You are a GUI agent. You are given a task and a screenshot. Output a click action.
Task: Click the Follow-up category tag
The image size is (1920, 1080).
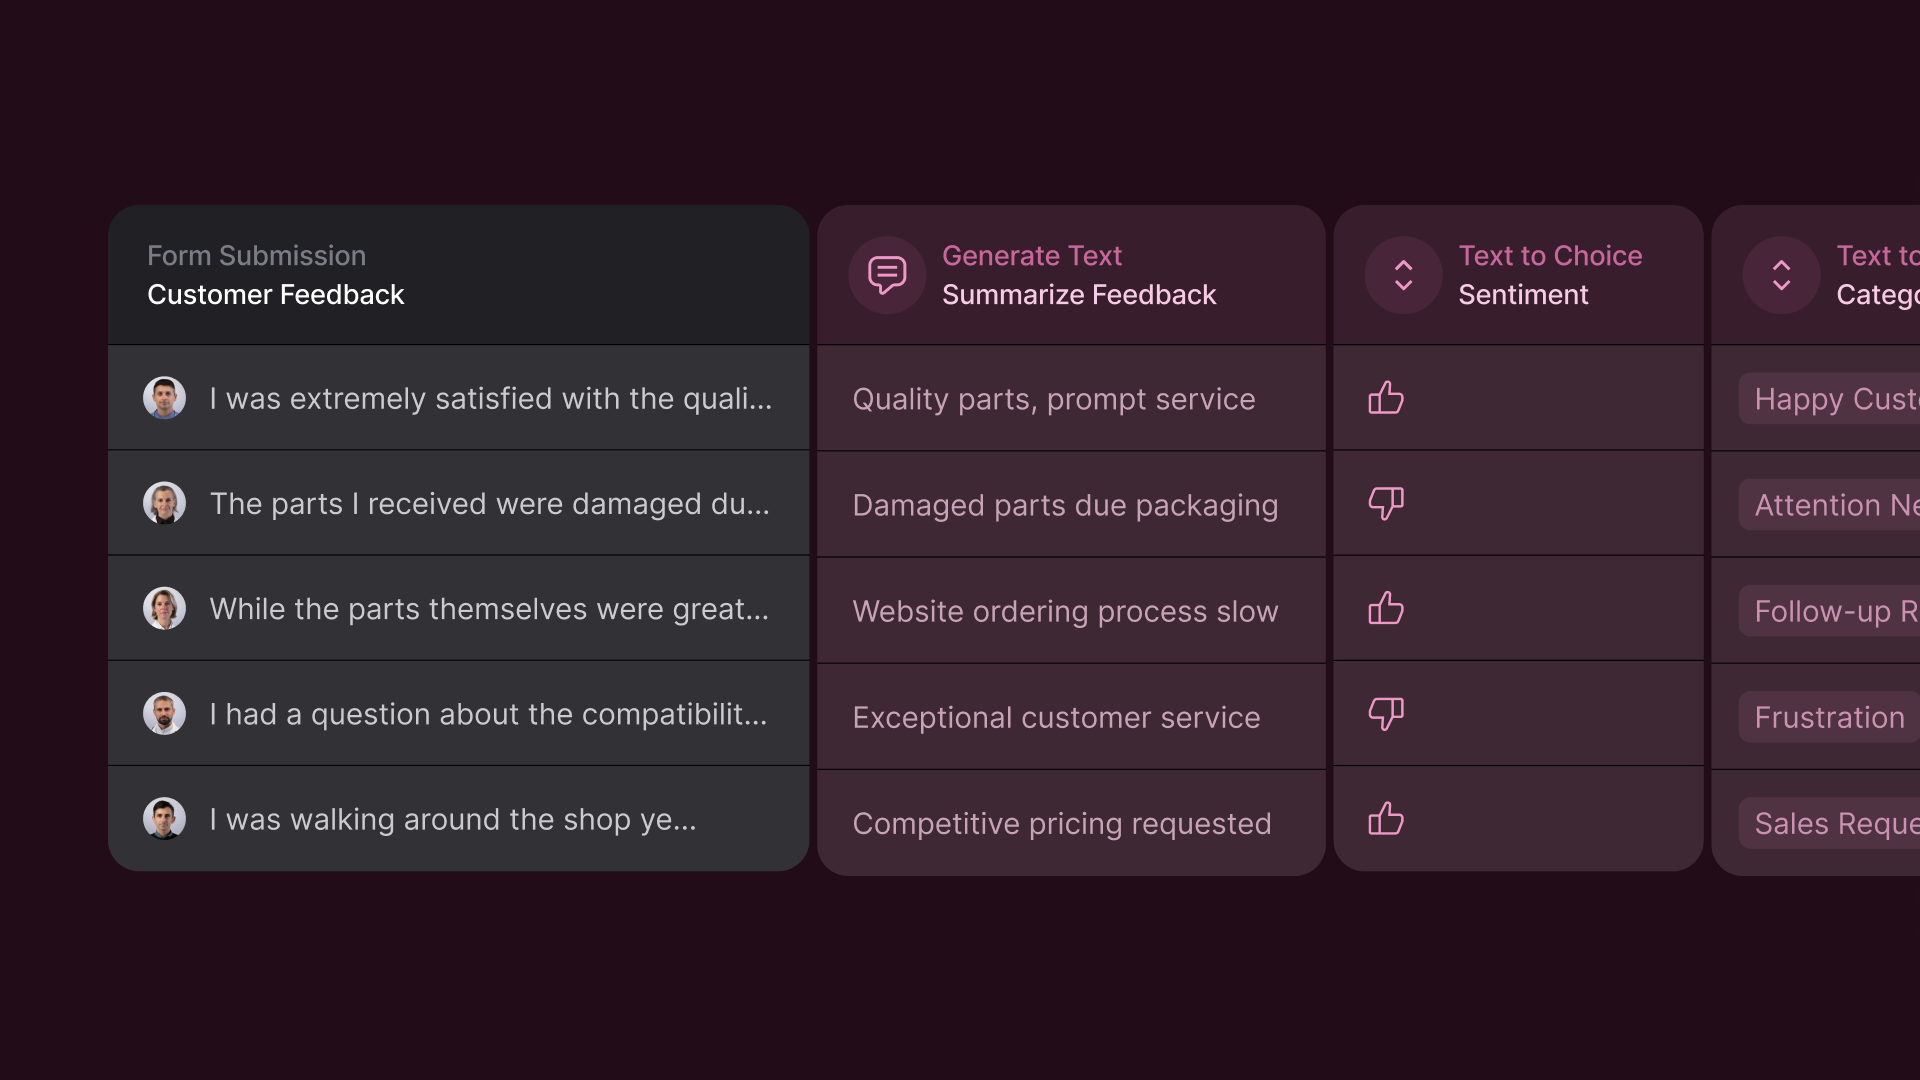pyautogui.click(x=1829, y=611)
